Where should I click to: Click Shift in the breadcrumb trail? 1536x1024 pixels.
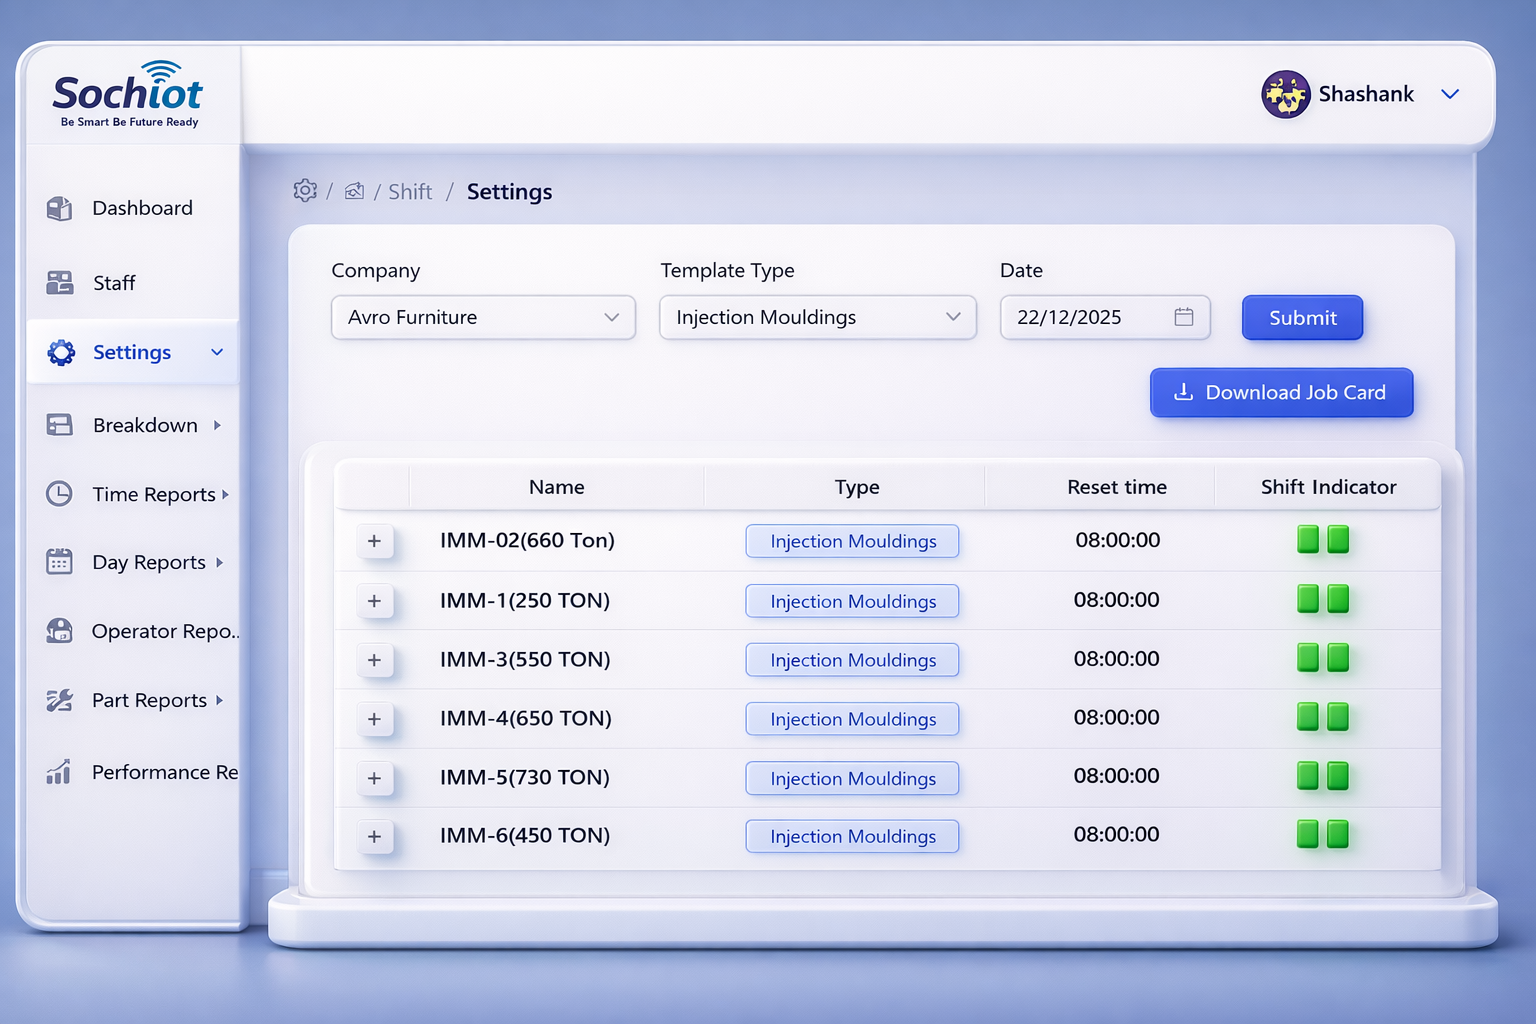[410, 191]
